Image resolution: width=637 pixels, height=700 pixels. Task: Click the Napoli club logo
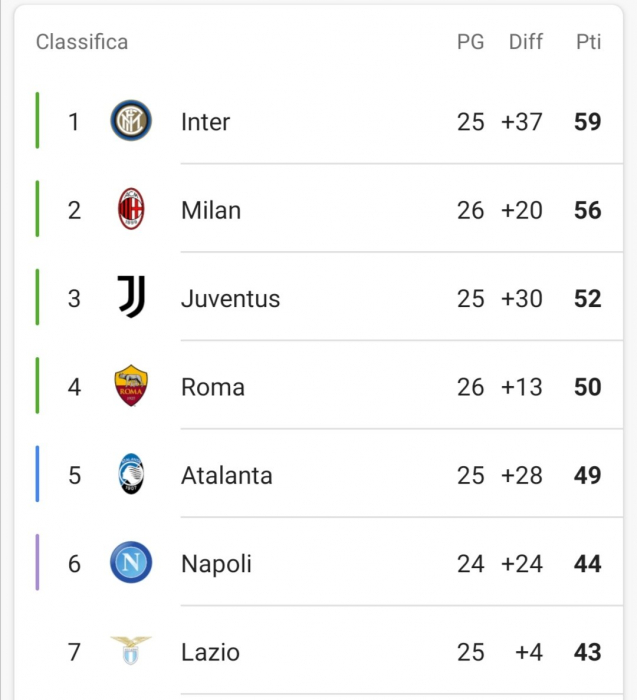[x=131, y=562]
